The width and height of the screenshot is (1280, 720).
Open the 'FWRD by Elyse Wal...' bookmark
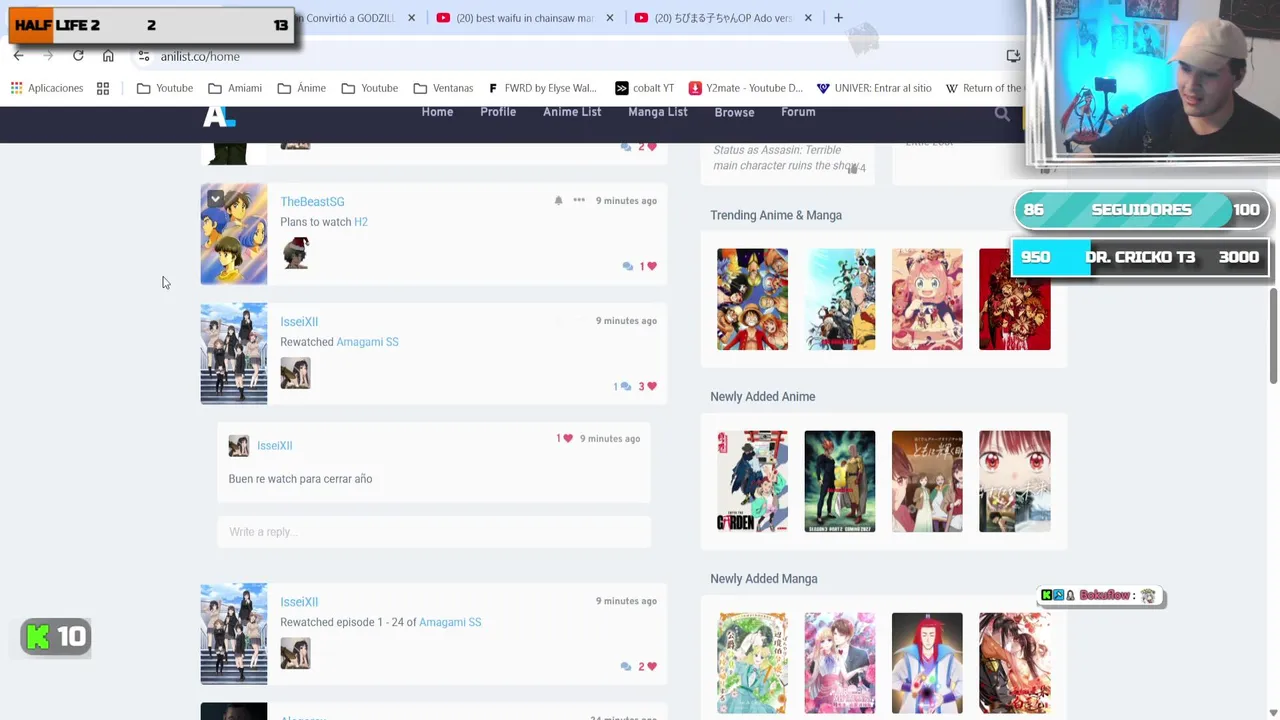[542, 88]
